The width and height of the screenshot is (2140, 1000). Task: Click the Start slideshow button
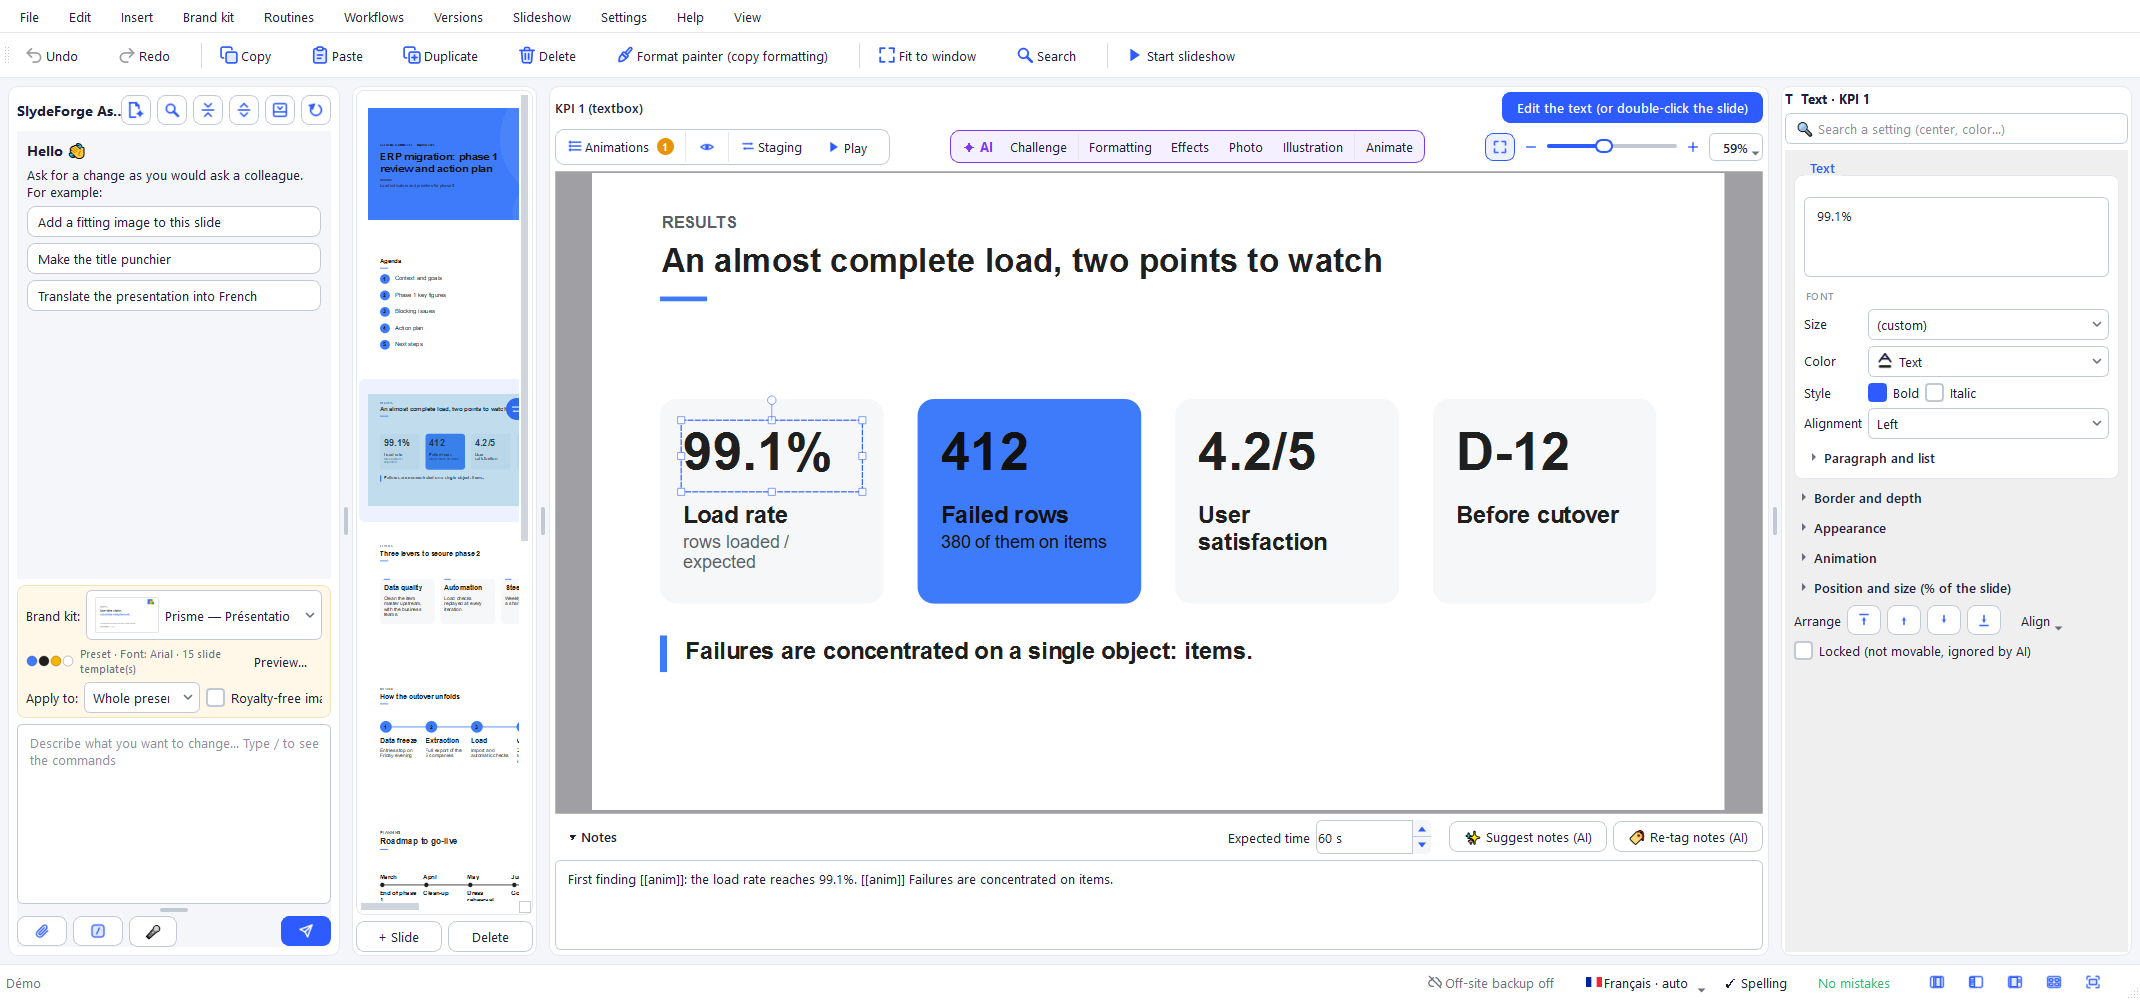pos(1182,56)
